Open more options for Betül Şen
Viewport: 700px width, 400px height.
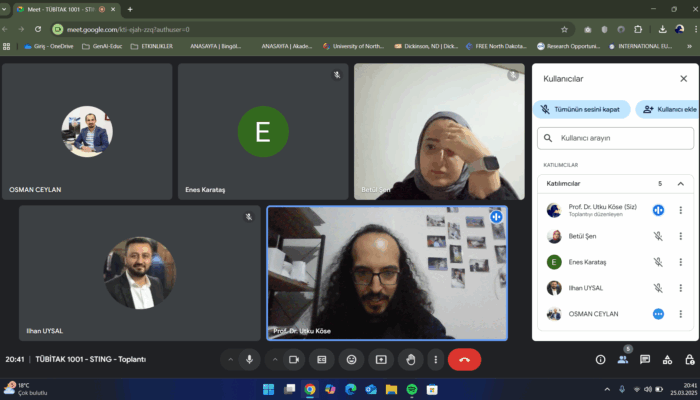pyautogui.click(x=680, y=236)
